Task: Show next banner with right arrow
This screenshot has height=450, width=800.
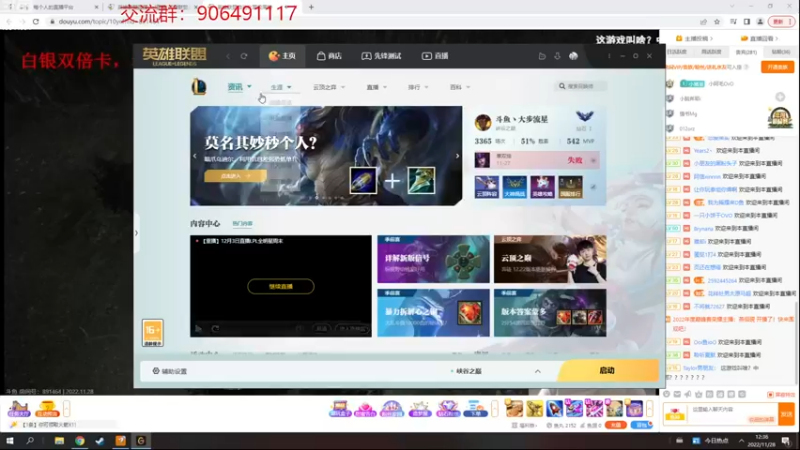Action: pos(457,156)
